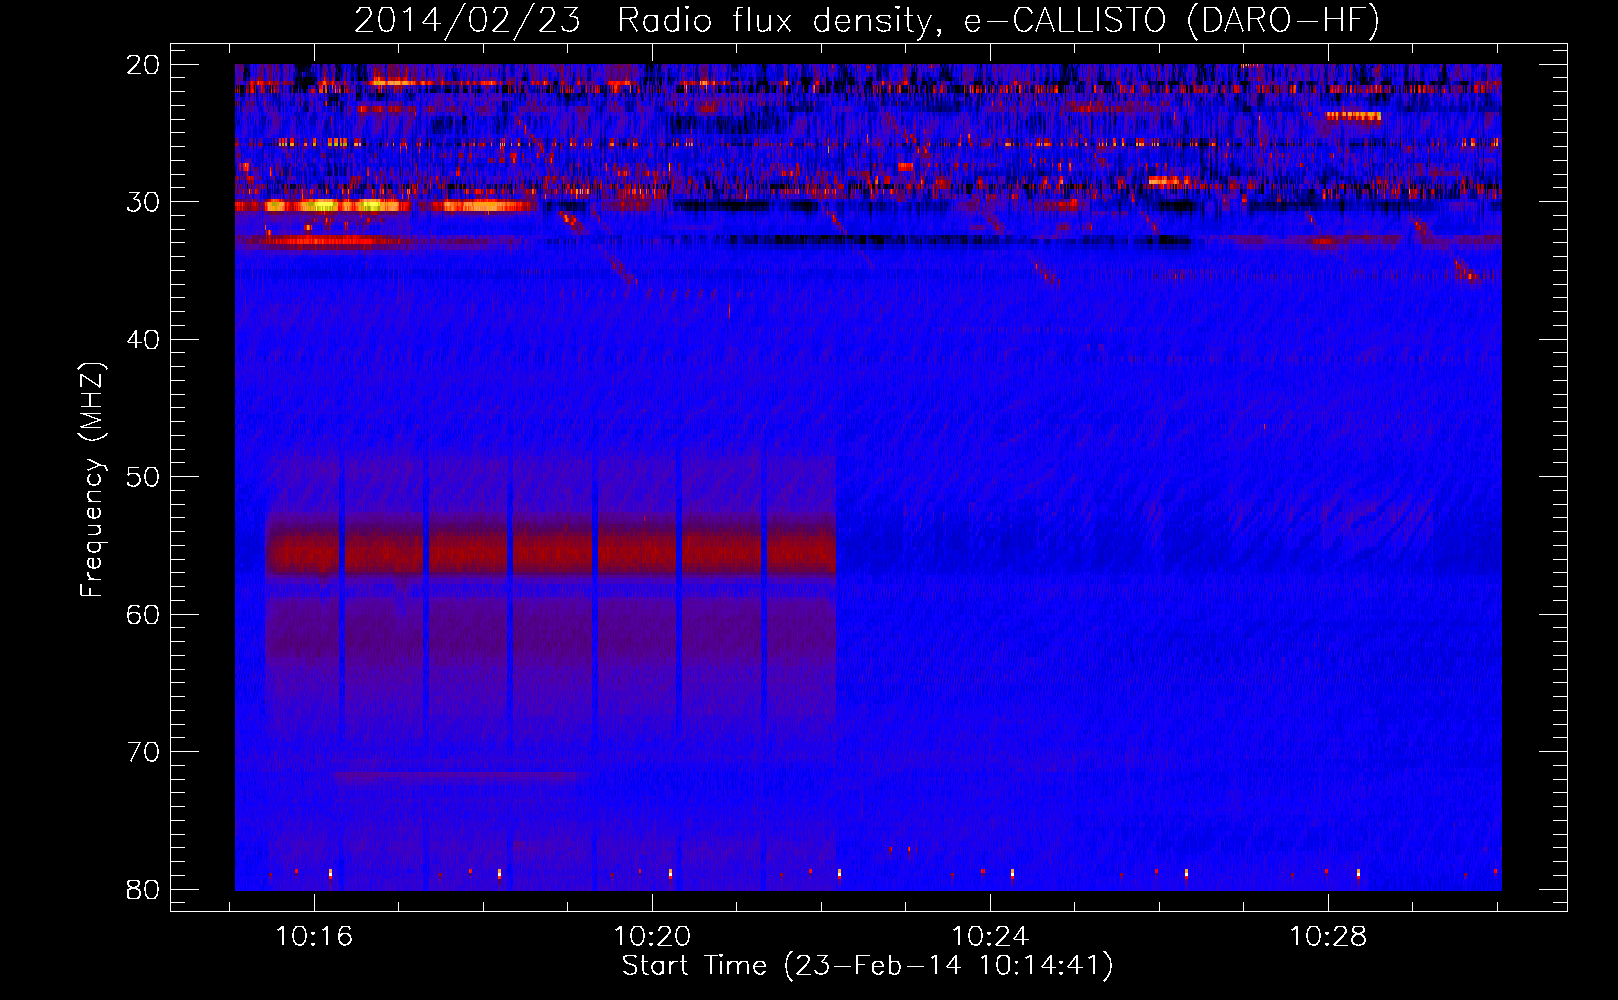
Task: Click the "40" frequency tick label
Action: pos(144,340)
